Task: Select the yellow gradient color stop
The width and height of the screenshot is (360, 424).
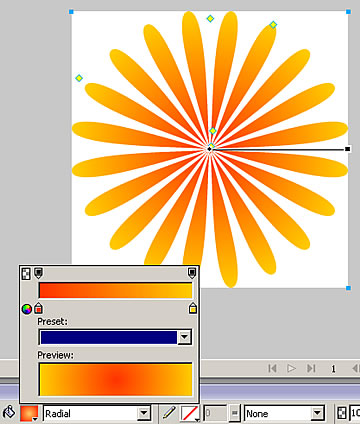Action: point(192,308)
